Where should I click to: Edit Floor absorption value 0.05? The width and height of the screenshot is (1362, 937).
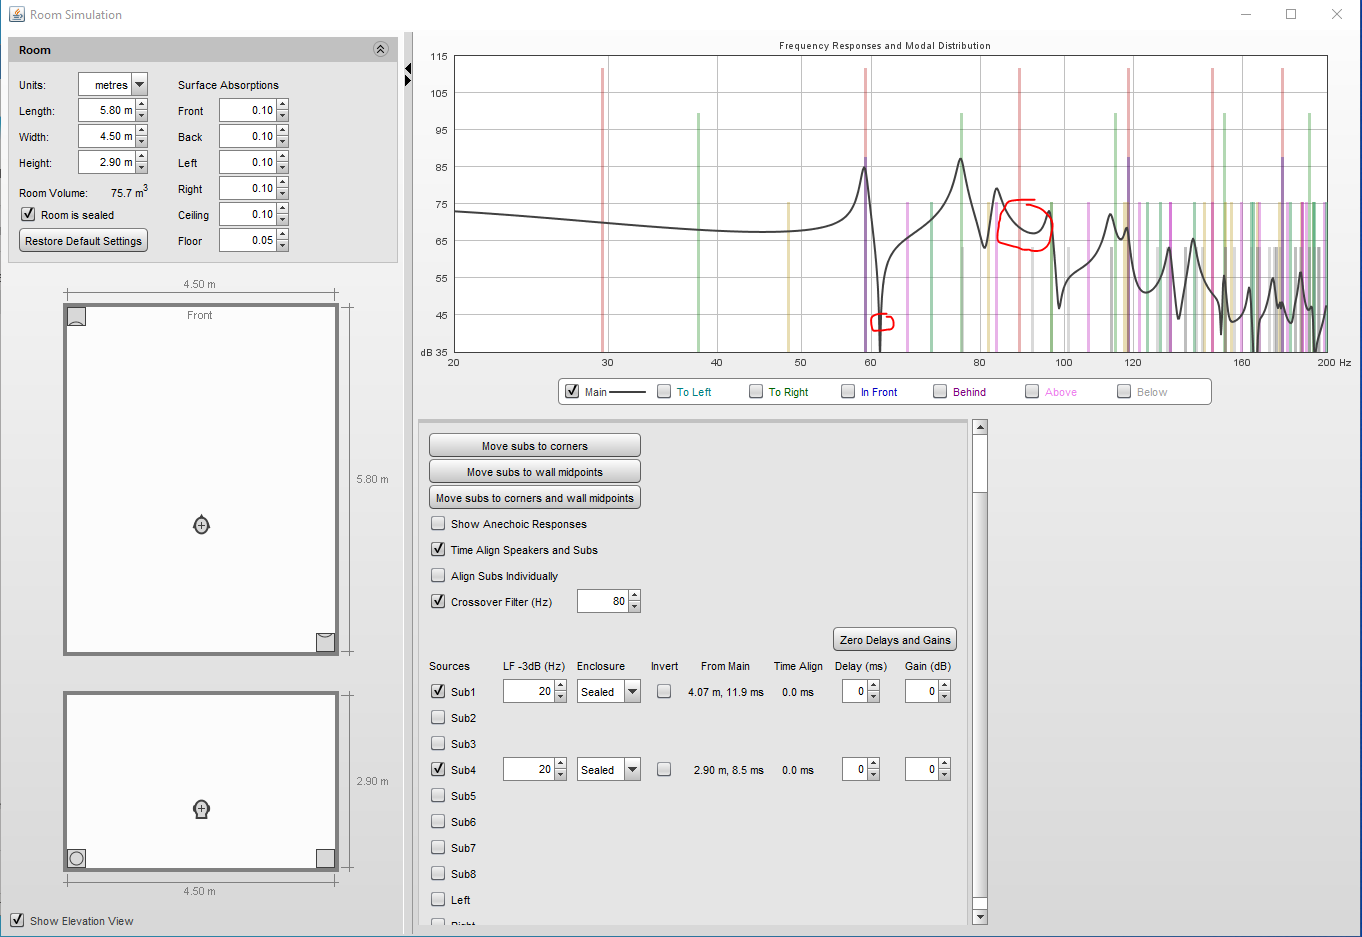tap(248, 241)
